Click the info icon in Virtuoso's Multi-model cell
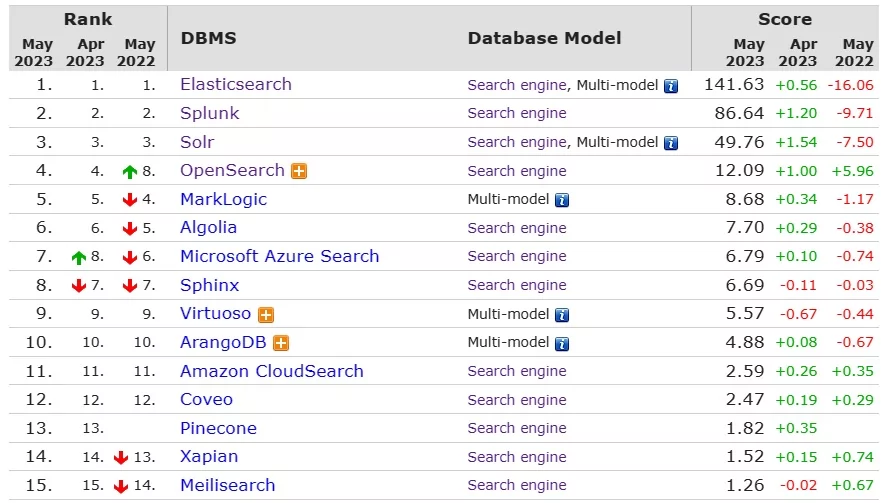This screenshot has height=503, width=889. [x=562, y=315]
